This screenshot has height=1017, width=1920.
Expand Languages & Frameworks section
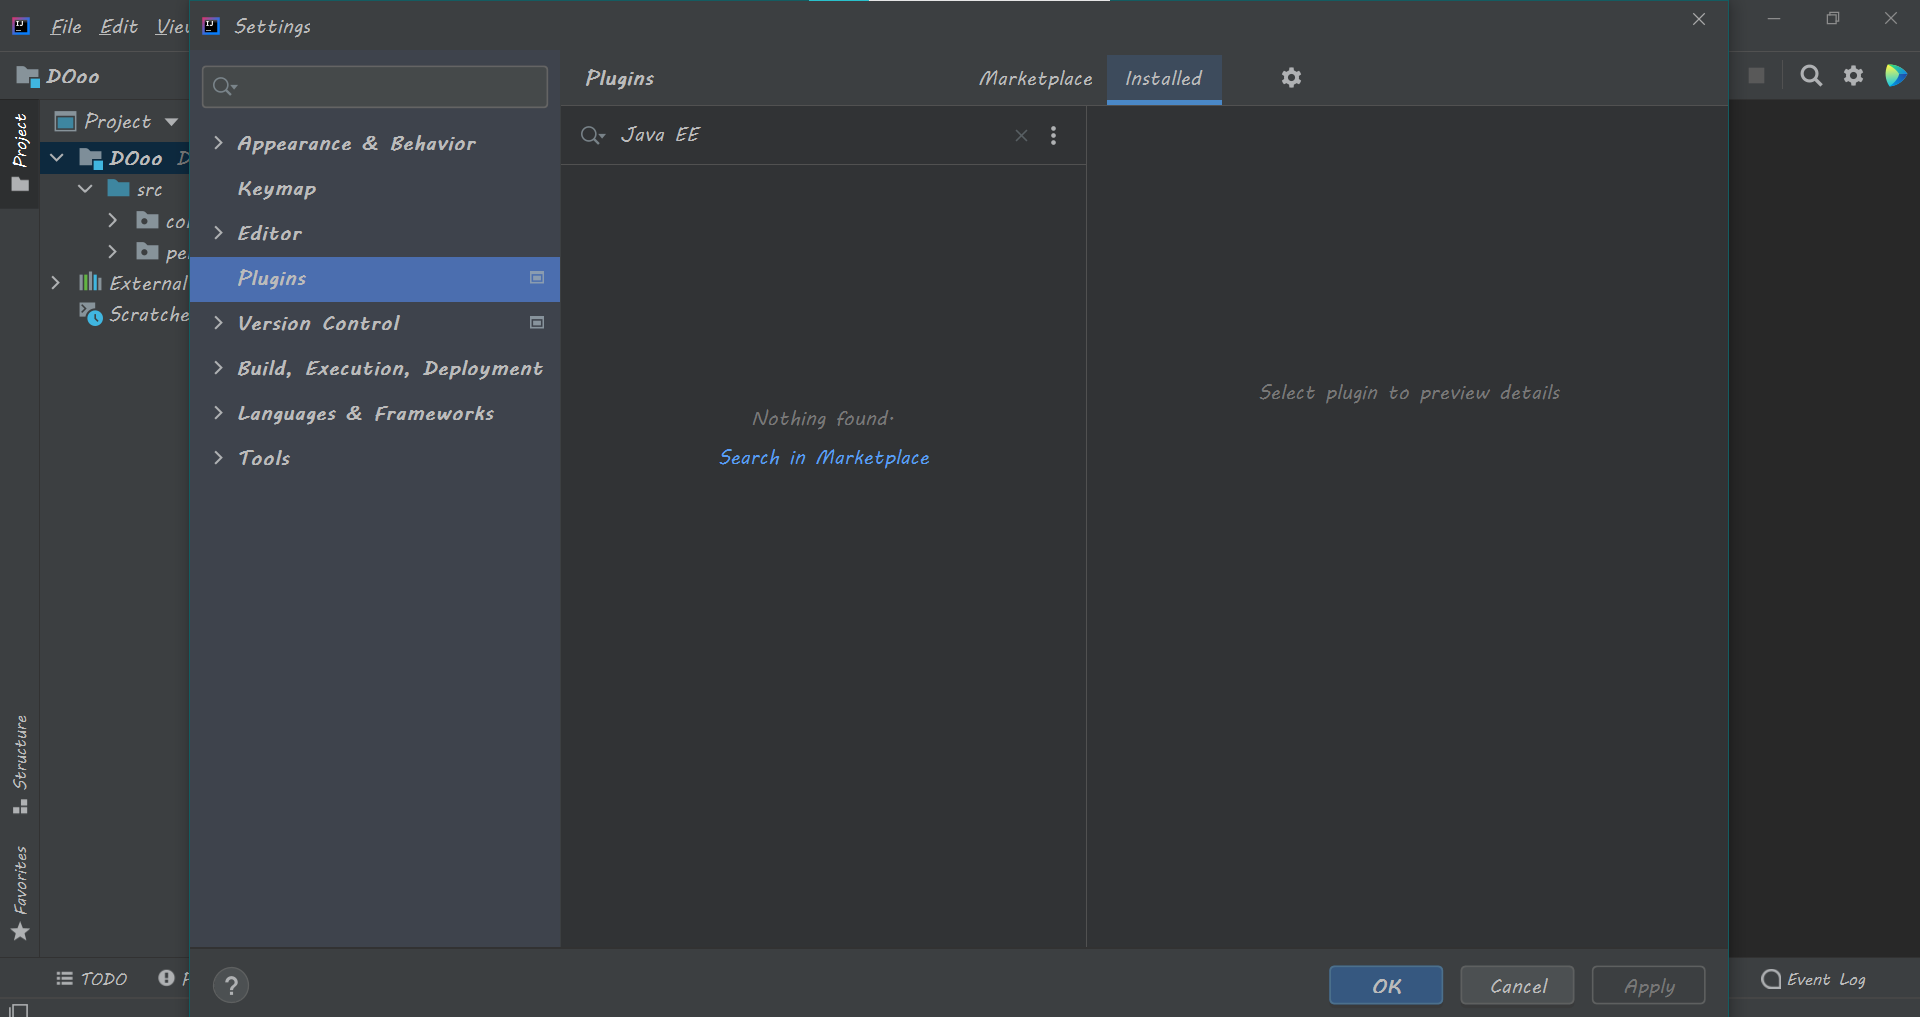218,413
